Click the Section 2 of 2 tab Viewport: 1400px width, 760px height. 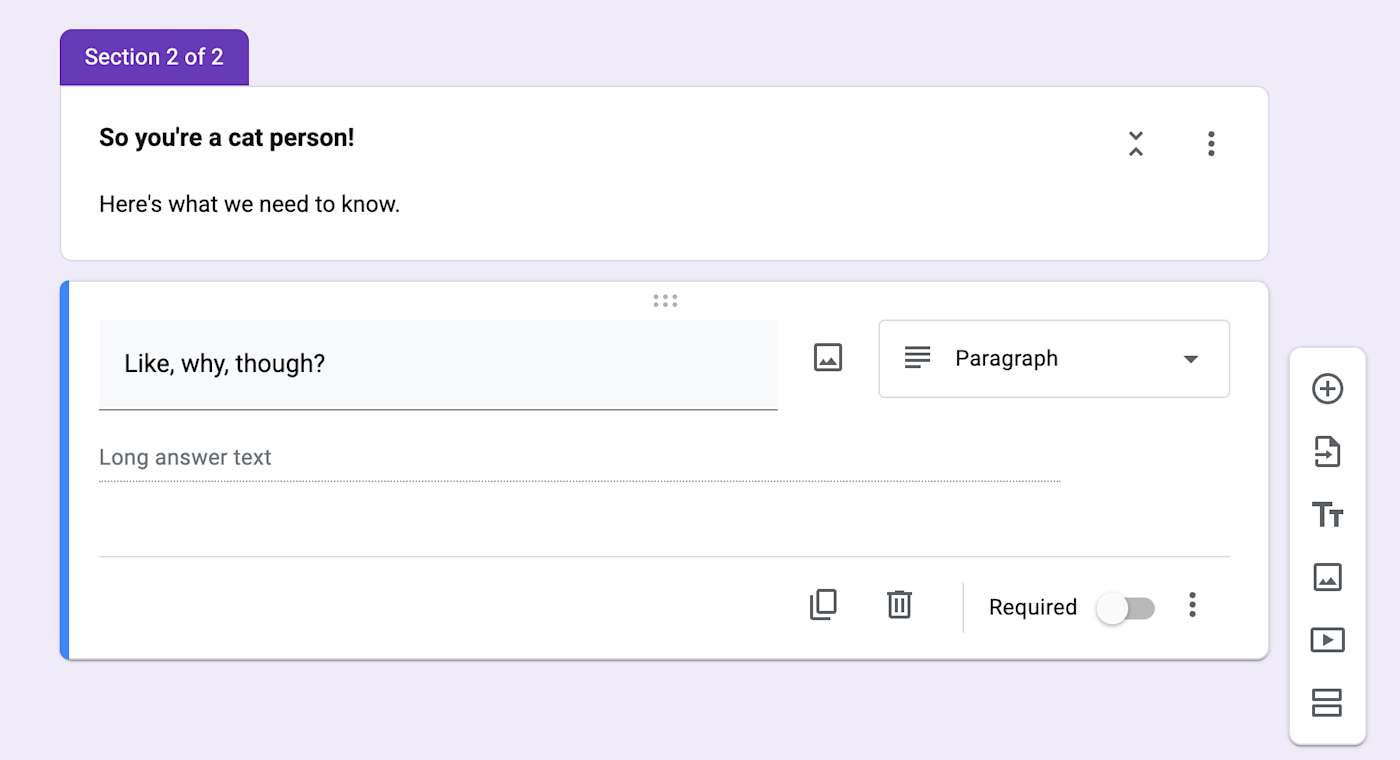[x=154, y=57]
